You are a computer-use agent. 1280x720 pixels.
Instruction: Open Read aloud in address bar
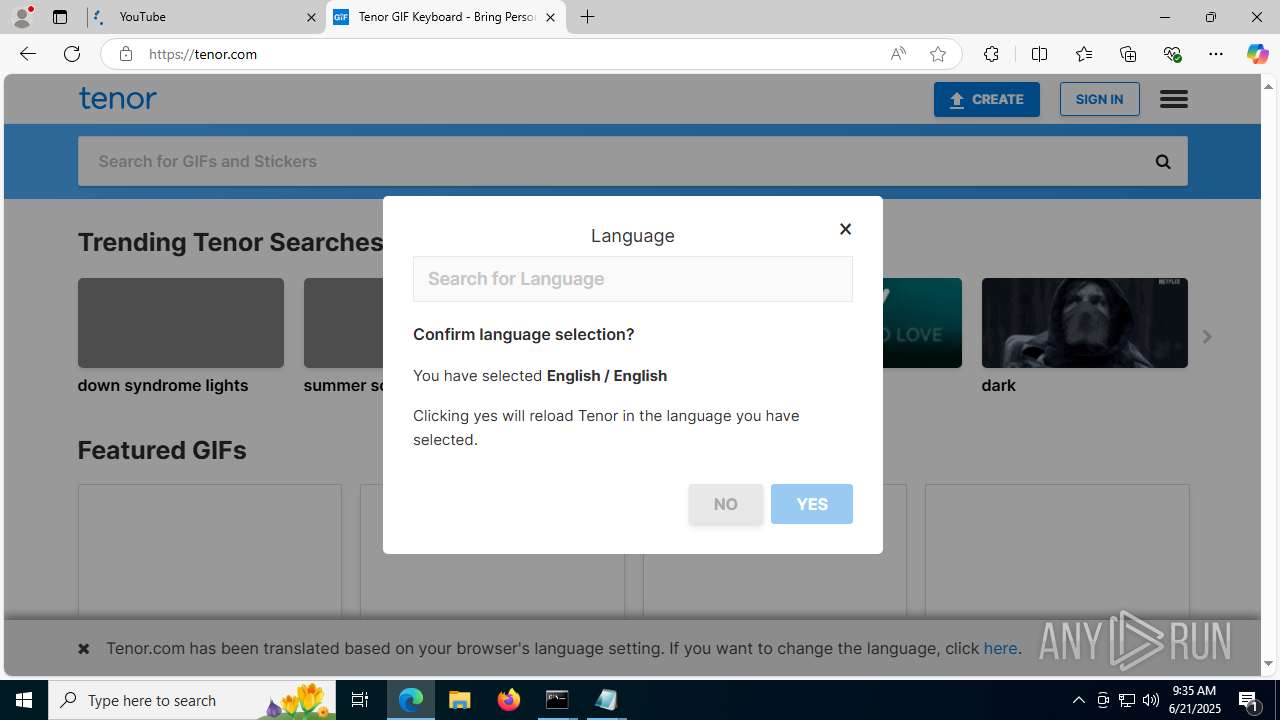coord(898,54)
